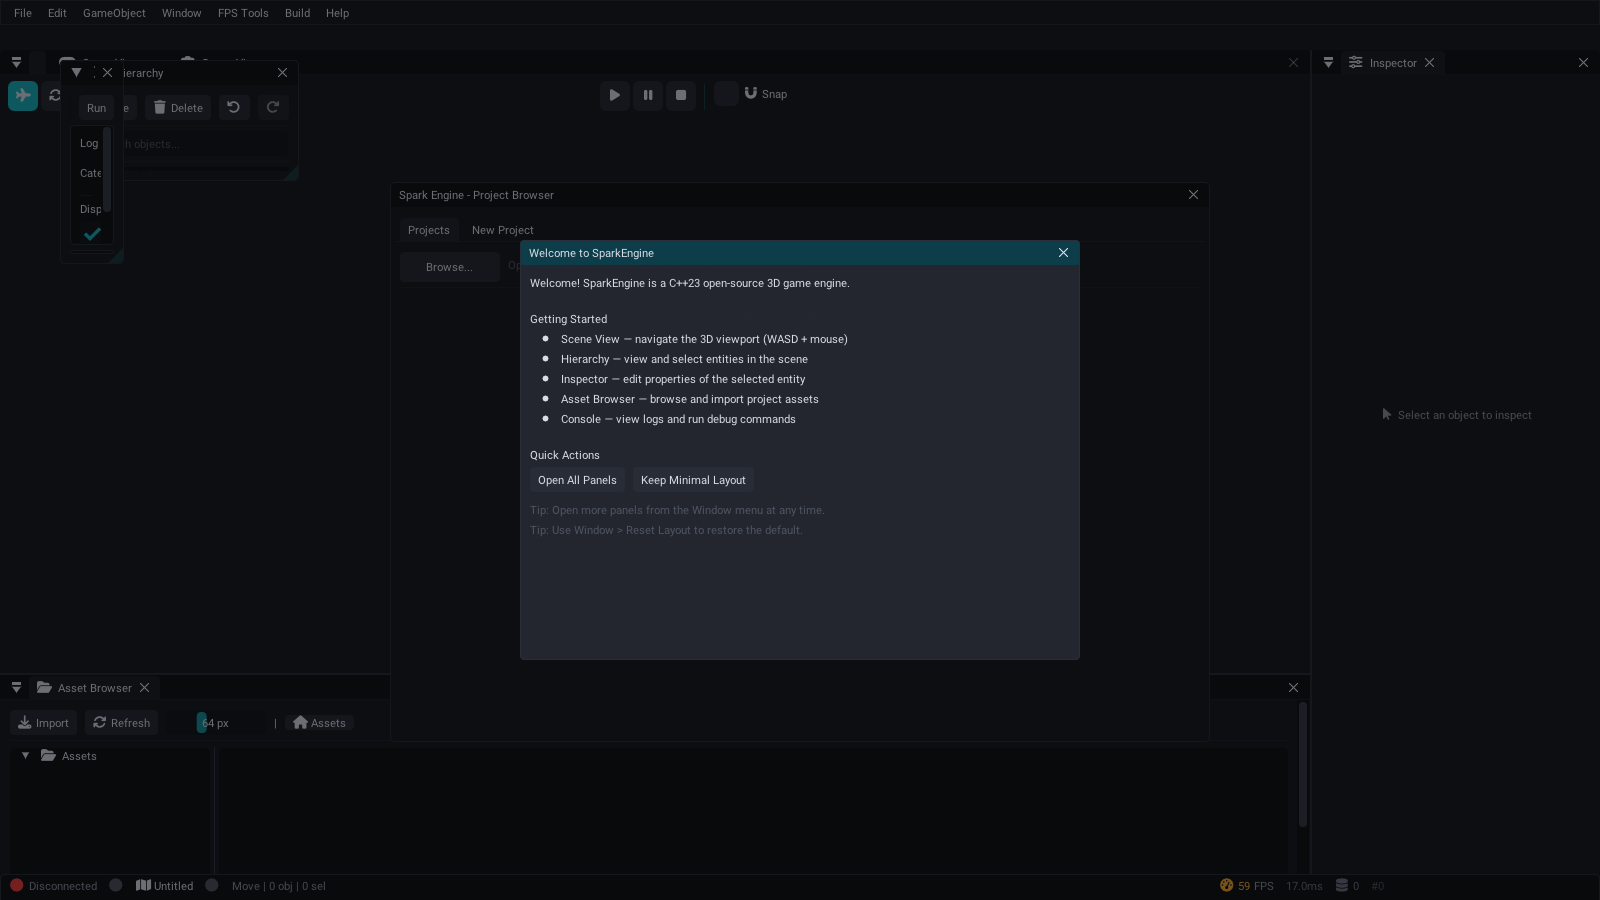Screen dimensions: 1600x900
Task: Open the Build menu
Action: coord(297,13)
